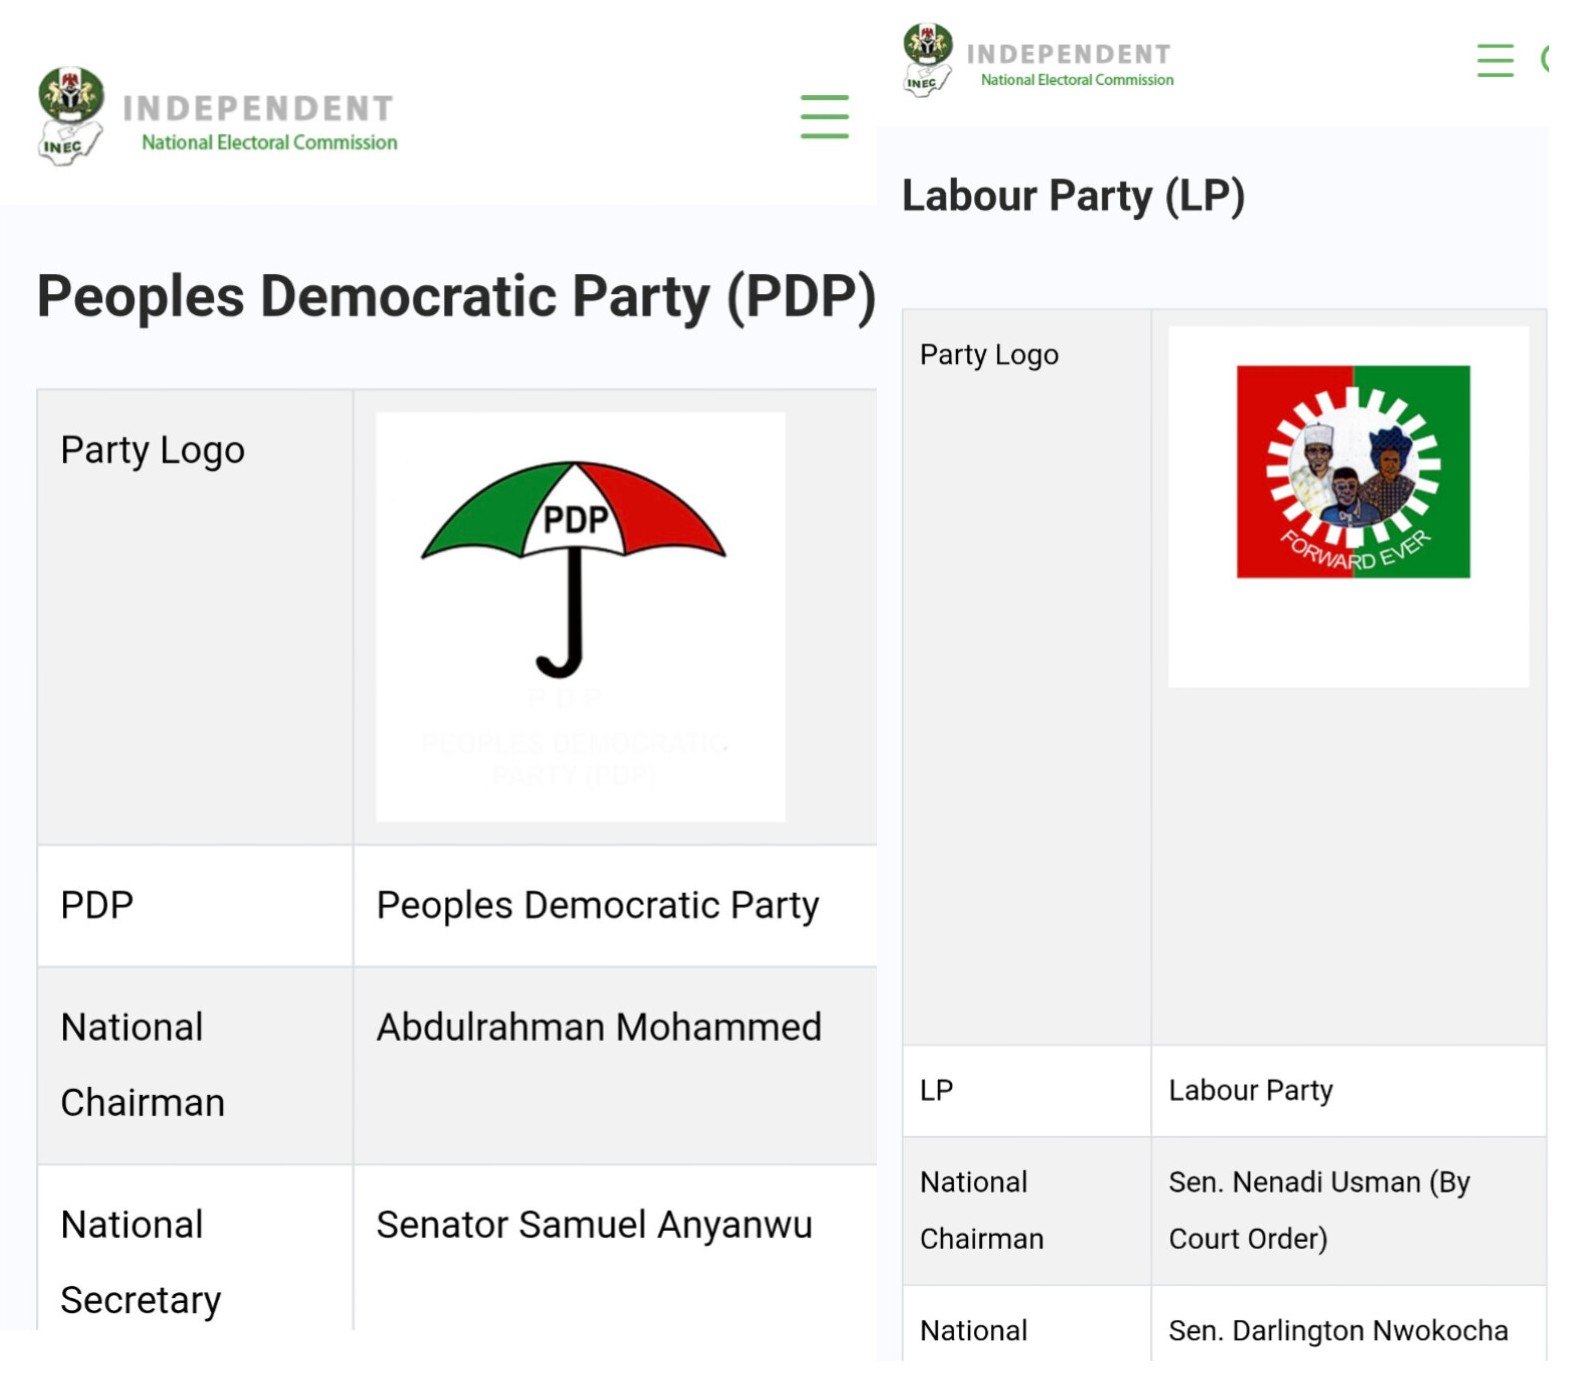This screenshot has height=1400, width=1576.
Task: Click the Labour Party Forward Ever logo
Action: (x=1352, y=472)
